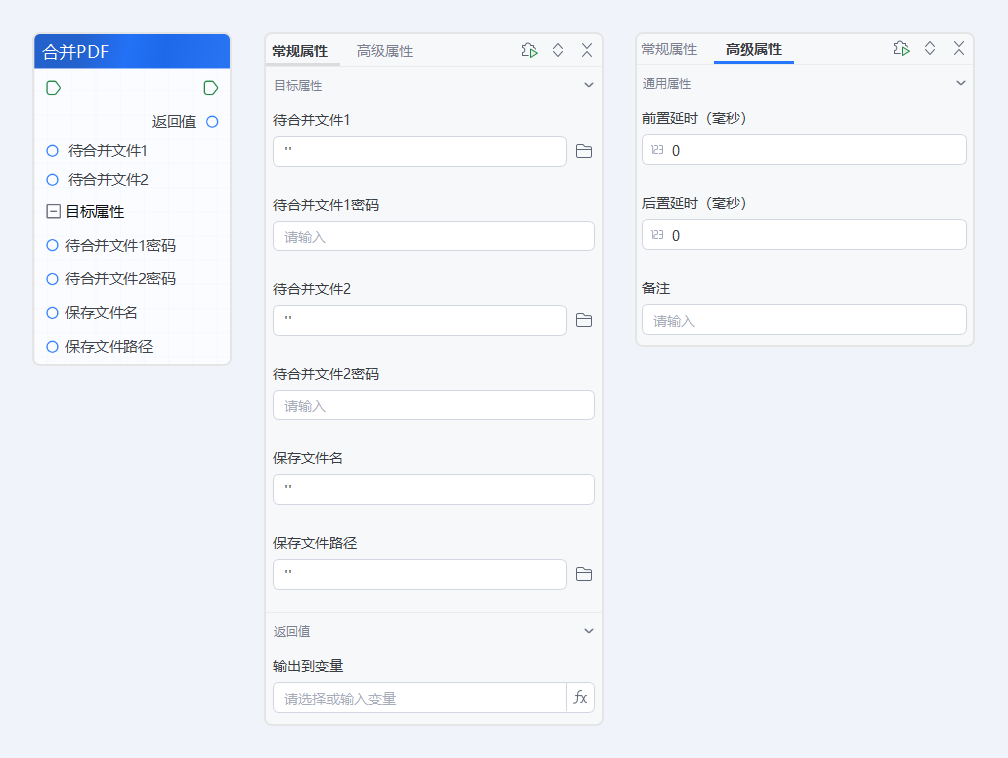Open file picker for 待合并文件2

click(584, 320)
